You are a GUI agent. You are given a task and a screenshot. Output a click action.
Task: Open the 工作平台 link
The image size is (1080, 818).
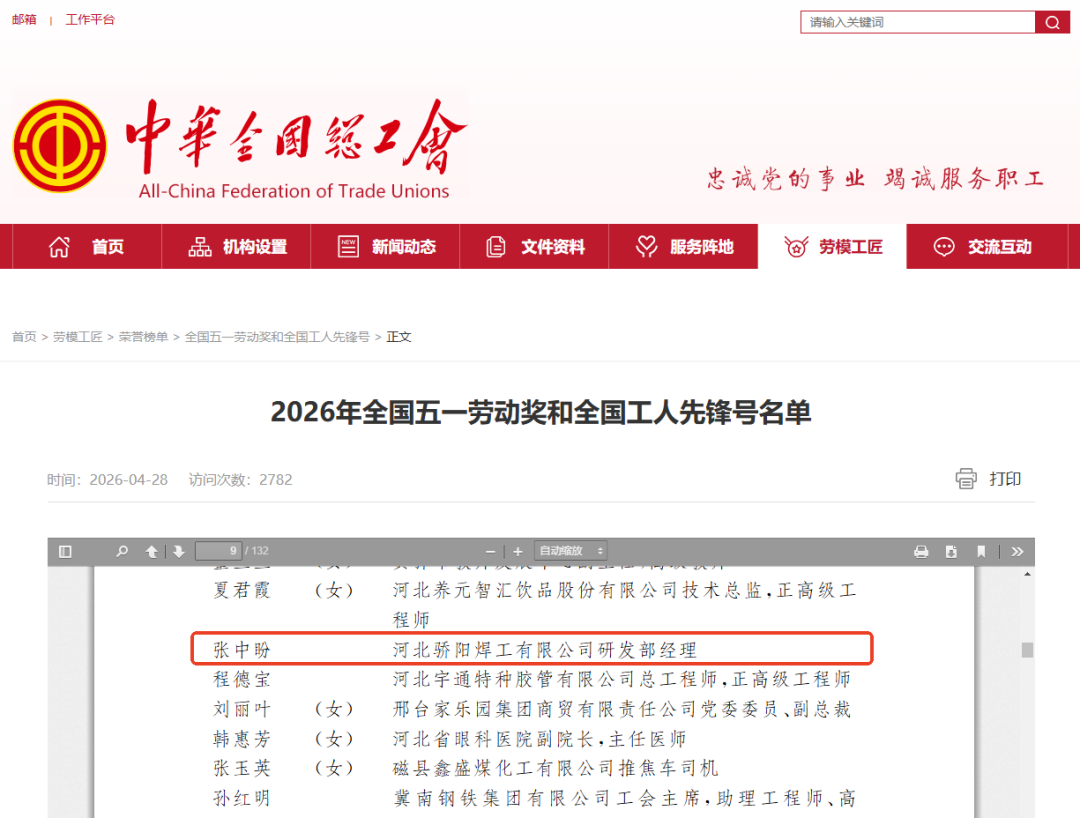point(90,19)
